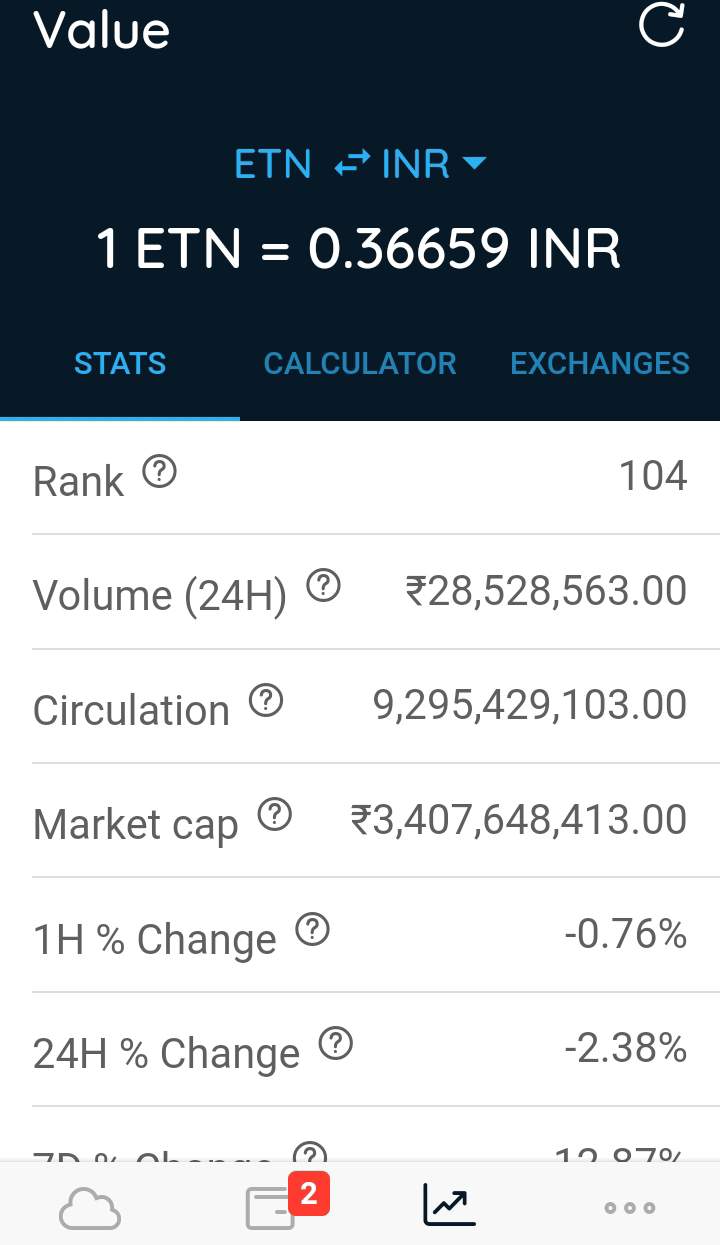The width and height of the screenshot is (720, 1245).
Task: Tap the 1 ETN = 0.36659 INR rate
Action: 359,248
